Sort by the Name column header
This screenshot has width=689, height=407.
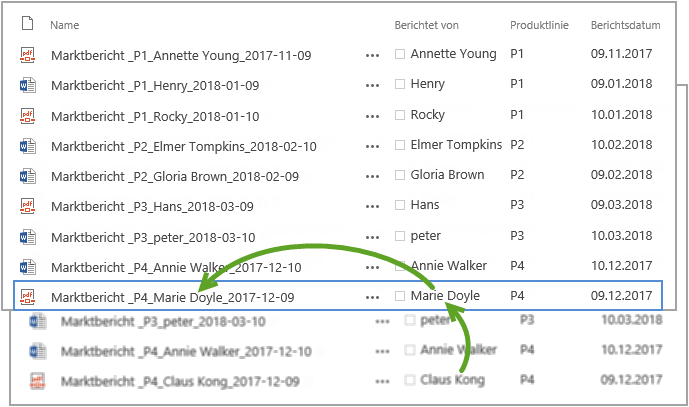pos(65,25)
